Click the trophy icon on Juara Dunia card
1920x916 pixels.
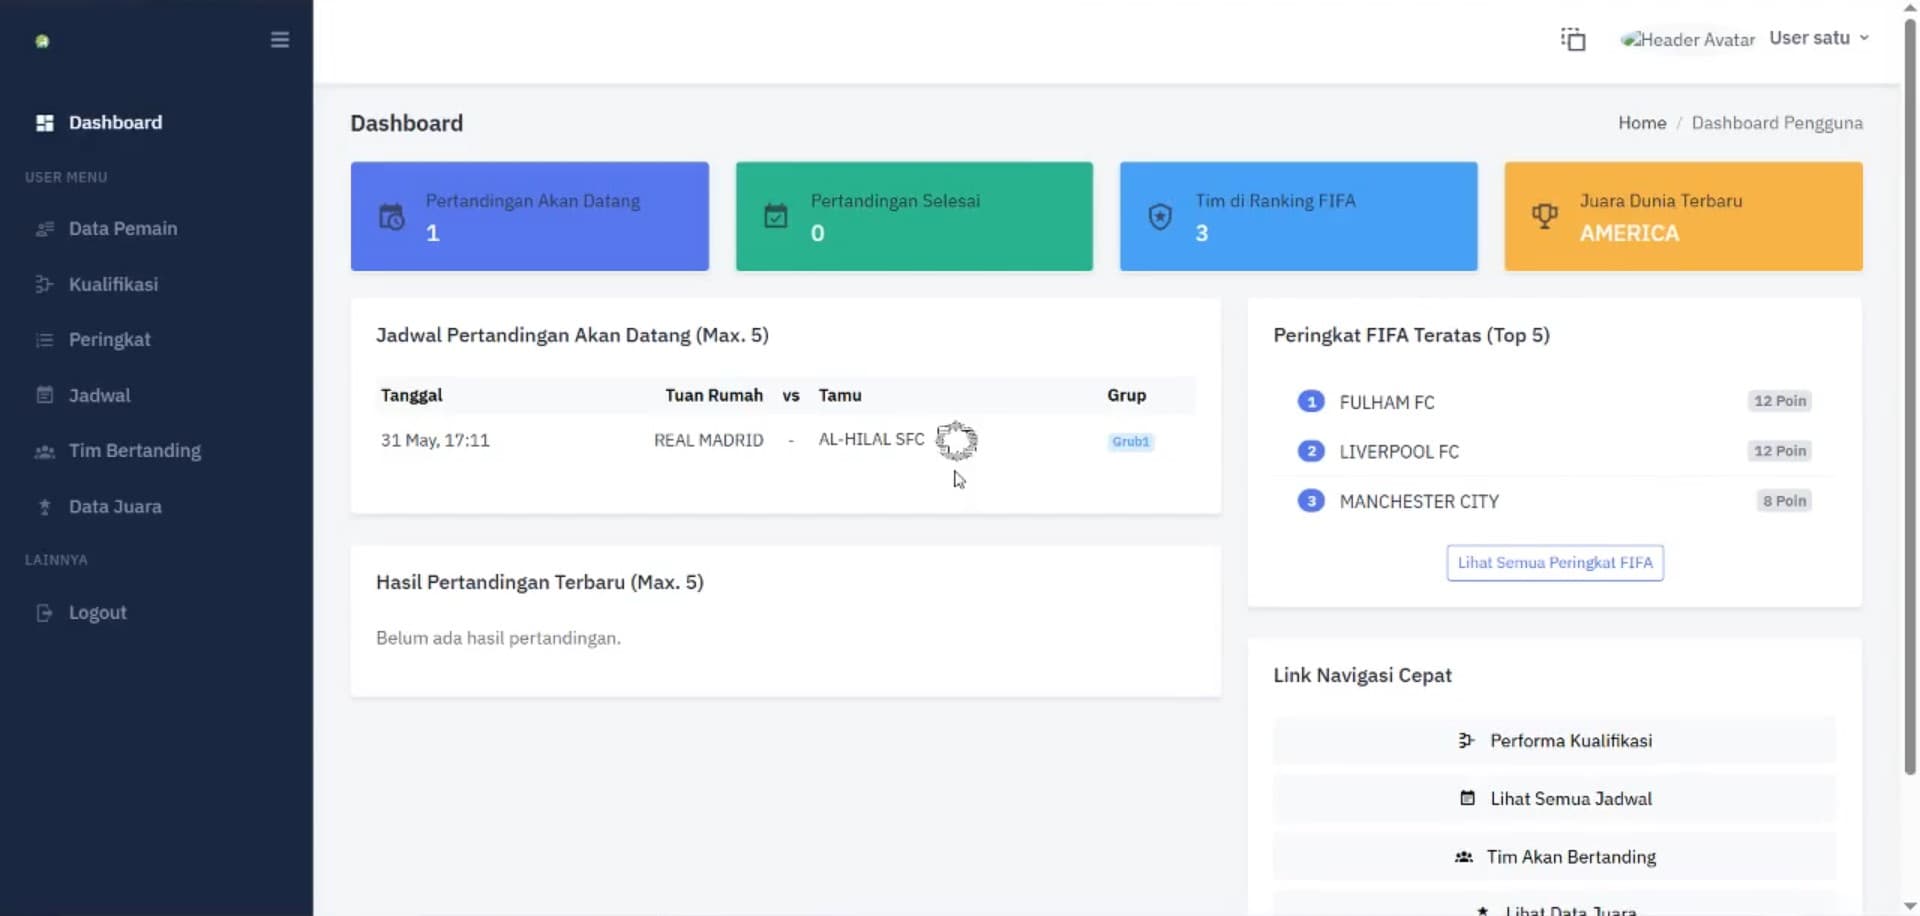coord(1545,215)
